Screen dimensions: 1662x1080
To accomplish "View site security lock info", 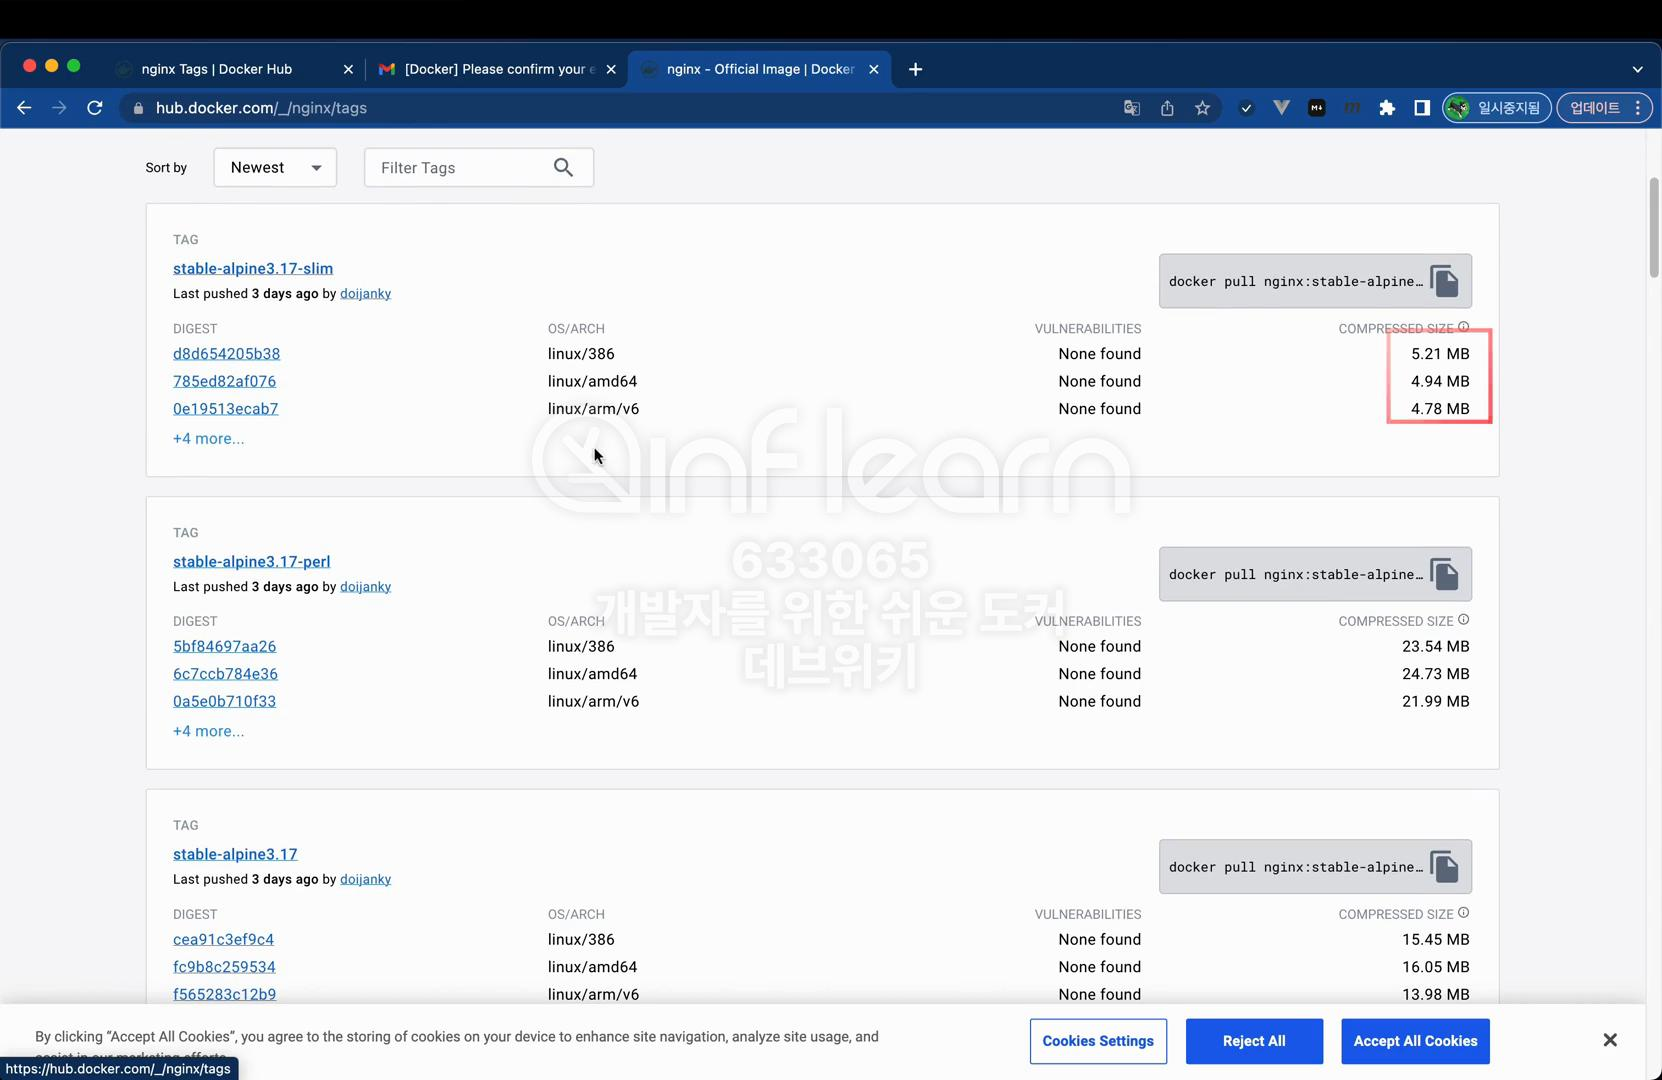I will click(x=138, y=108).
